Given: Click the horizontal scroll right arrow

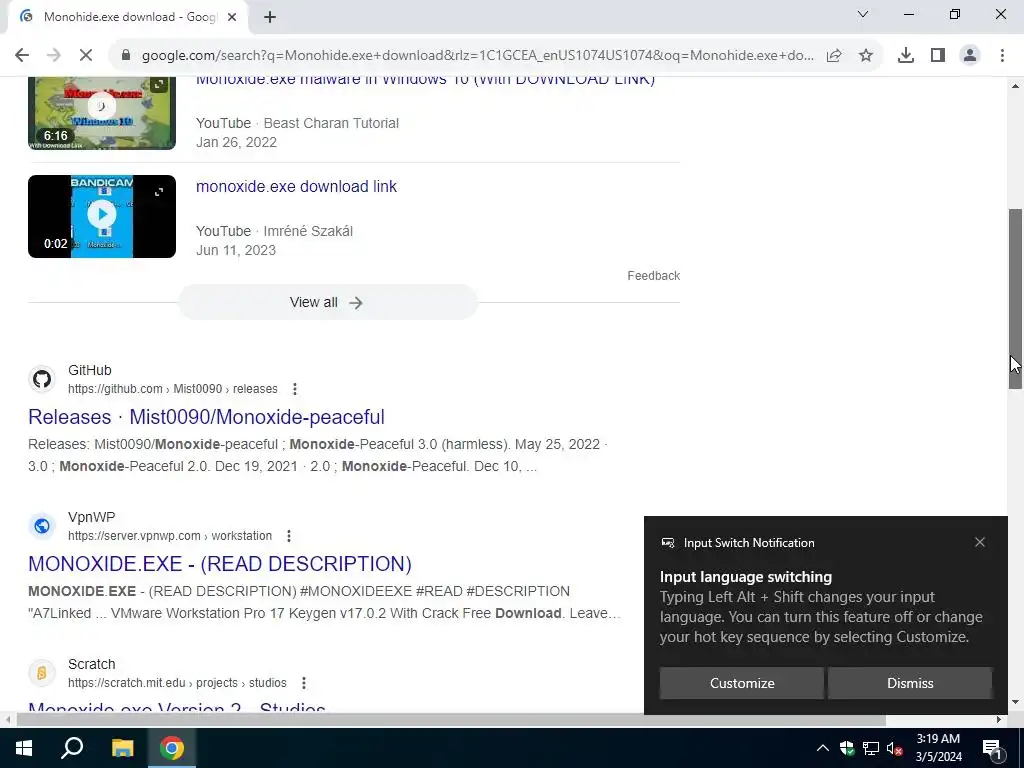Looking at the screenshot, I should [999, 720].
